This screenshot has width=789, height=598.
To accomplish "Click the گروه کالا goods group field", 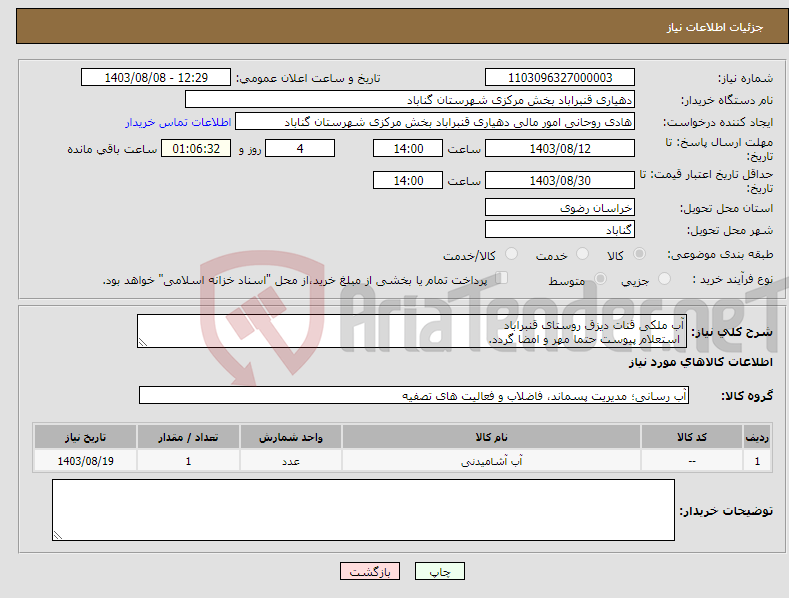I will click(414, 396).
